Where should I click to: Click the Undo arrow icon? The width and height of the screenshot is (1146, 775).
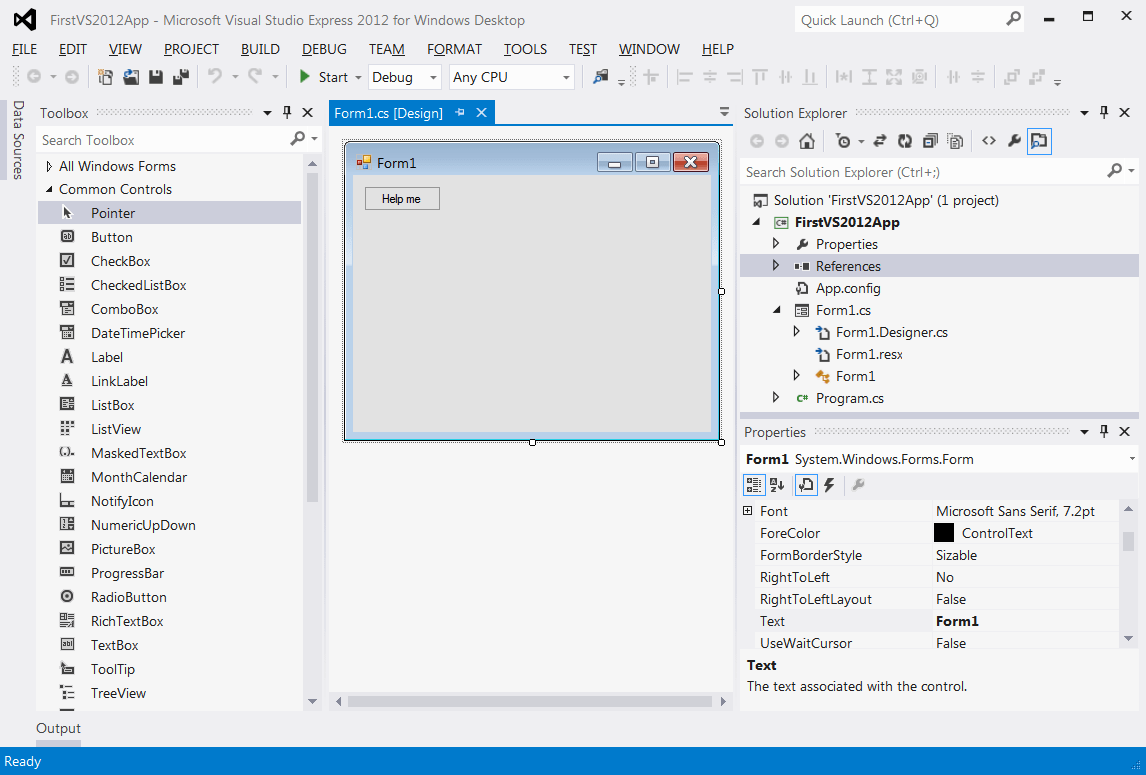click(215, 76)
